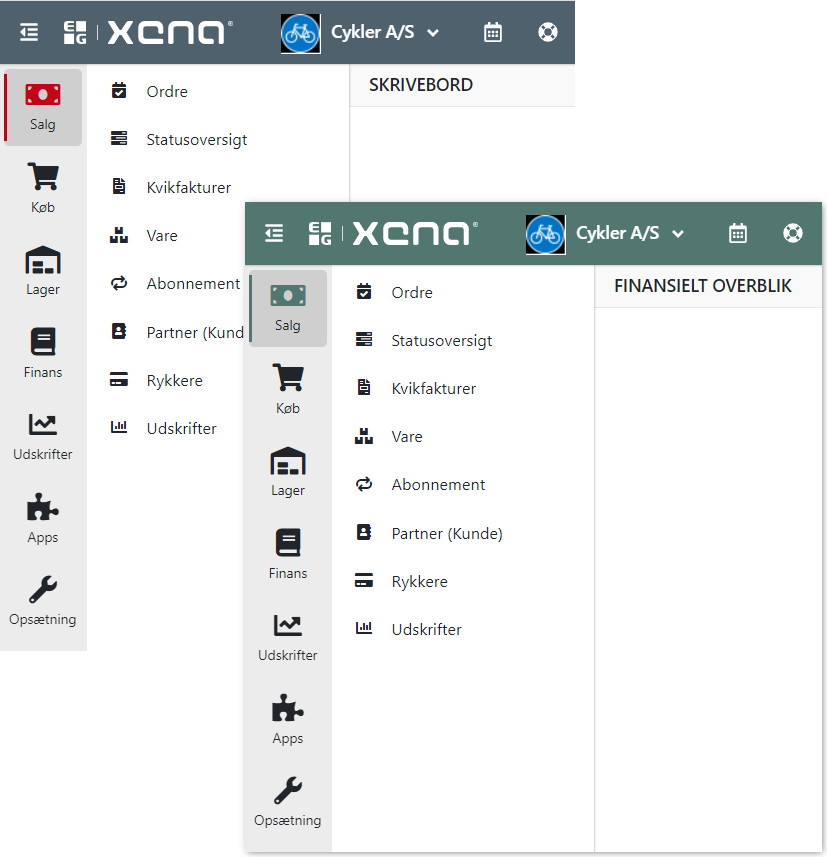Open Partner (Kunde) in the front window menu
827x857 pixels.
coord(446,533)
